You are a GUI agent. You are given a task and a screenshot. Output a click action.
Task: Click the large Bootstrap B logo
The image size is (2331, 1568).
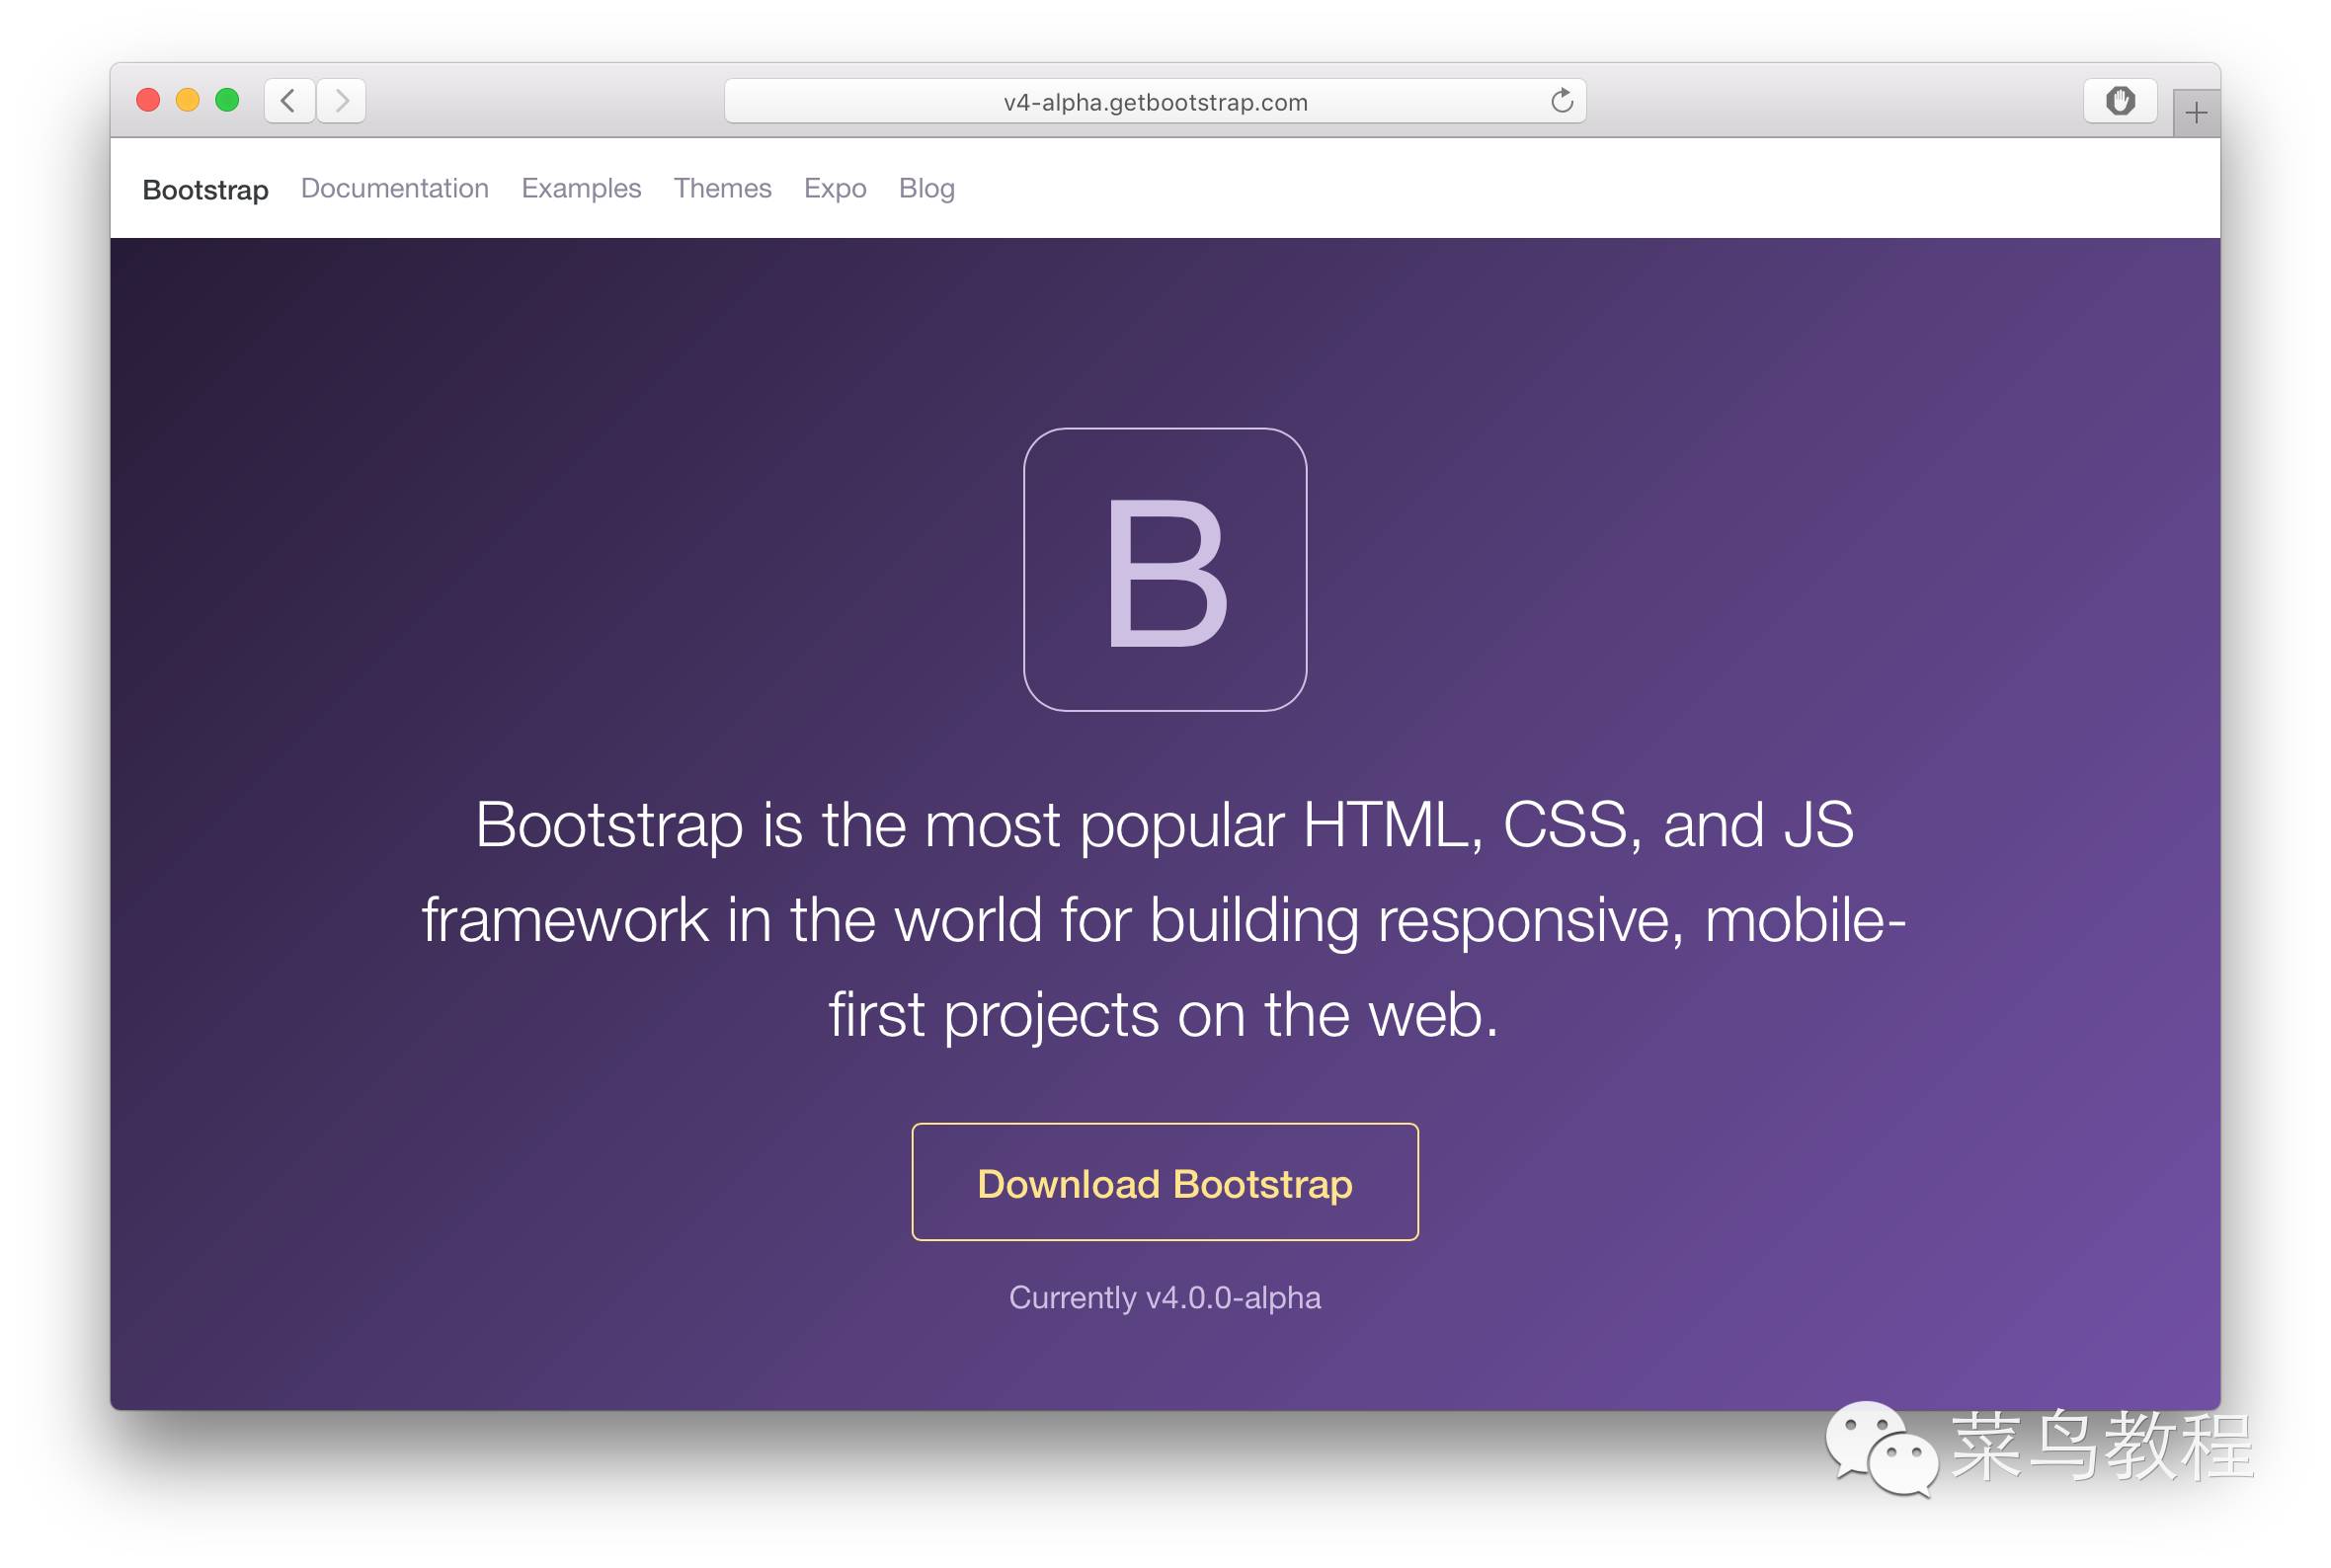click(x=1165, y=570)
